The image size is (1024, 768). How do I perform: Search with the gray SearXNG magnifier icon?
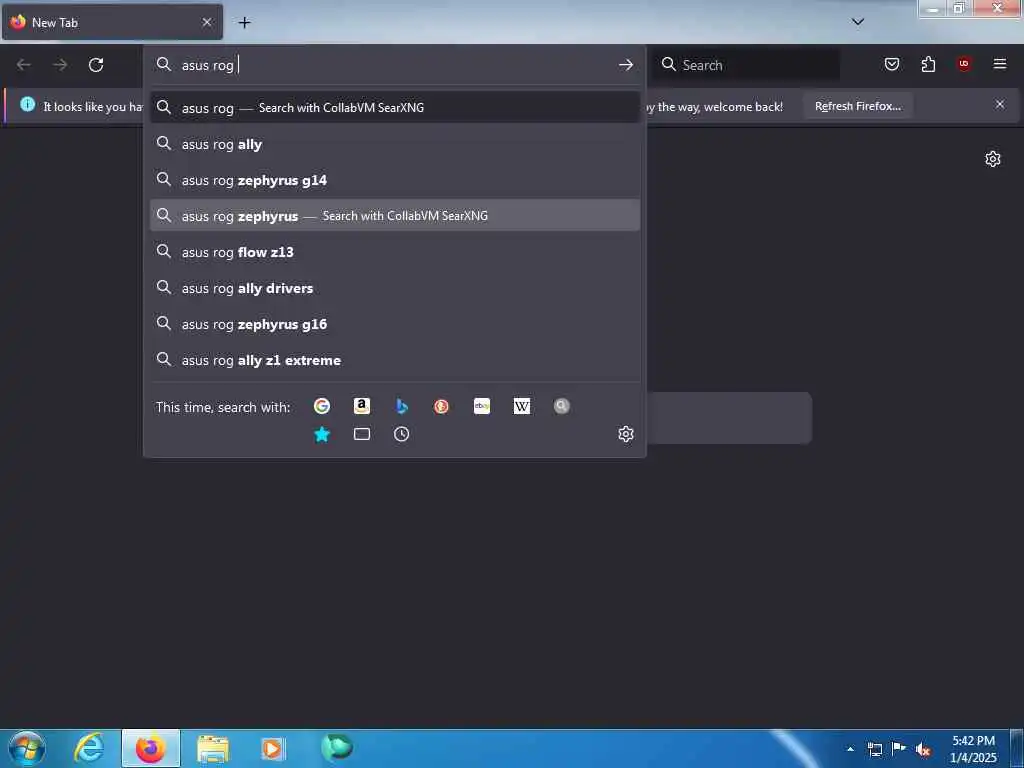point(562,406)
